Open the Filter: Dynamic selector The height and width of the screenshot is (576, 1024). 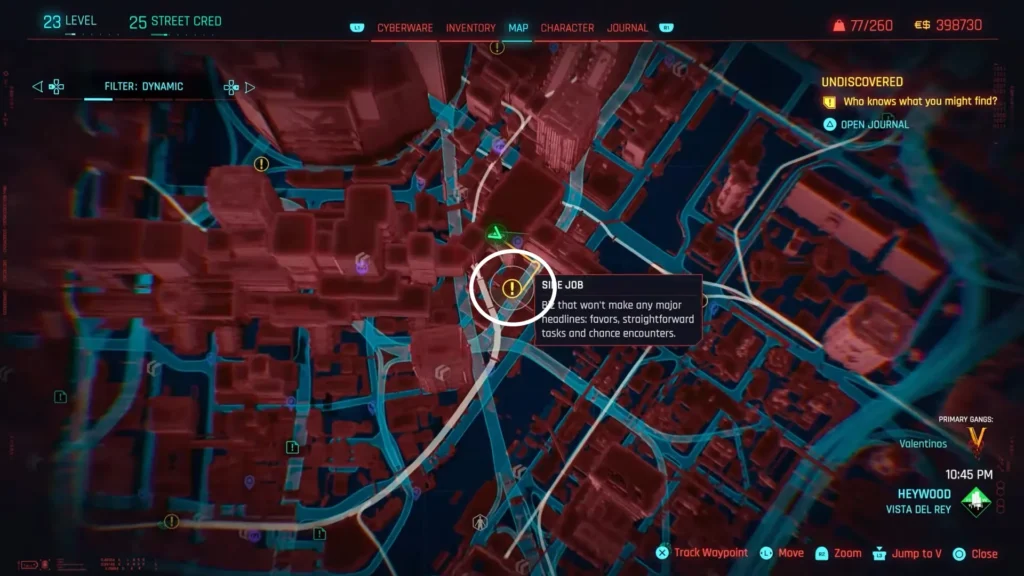[142, 86]
